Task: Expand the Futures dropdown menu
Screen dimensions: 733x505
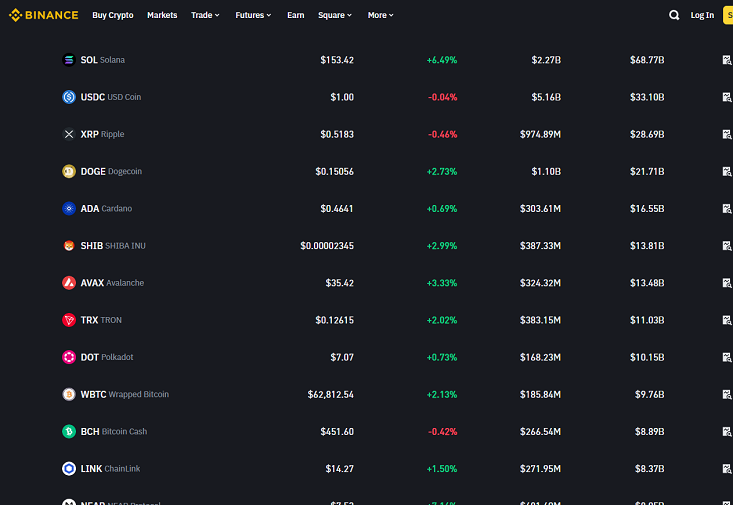Action: point(253,15)
